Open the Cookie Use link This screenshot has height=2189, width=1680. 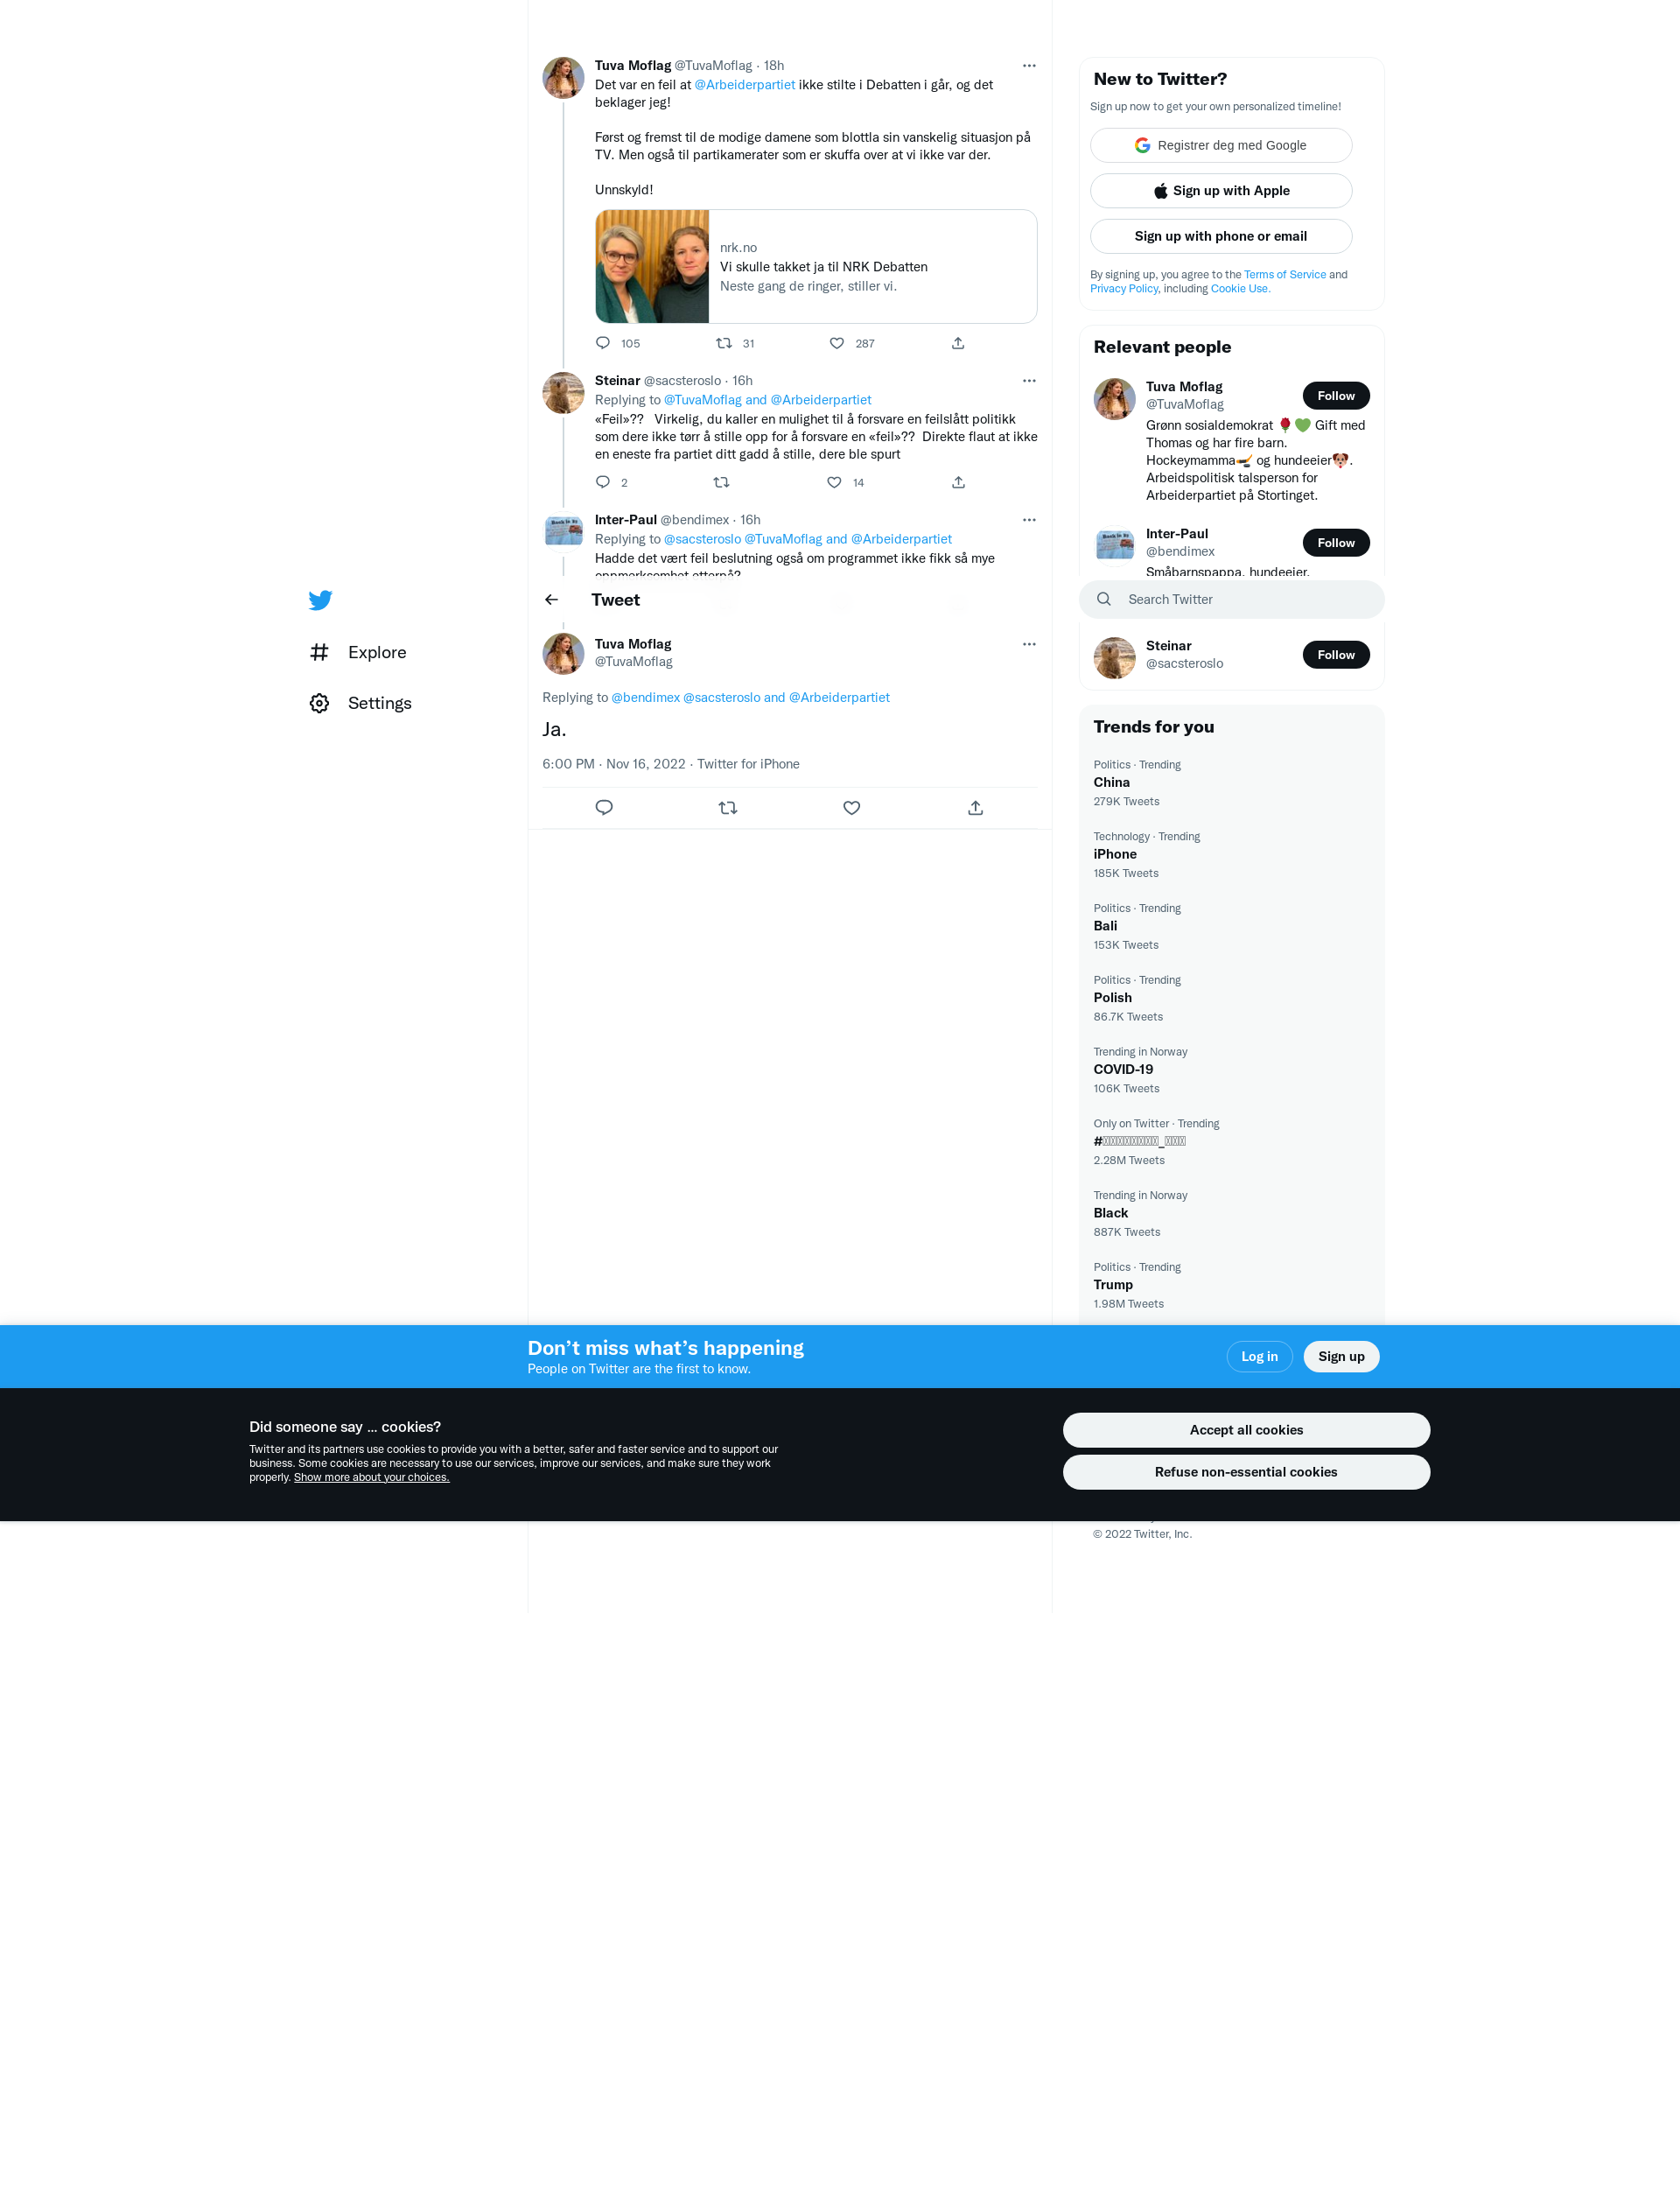pyautogui.click(x=1240, y=289)
